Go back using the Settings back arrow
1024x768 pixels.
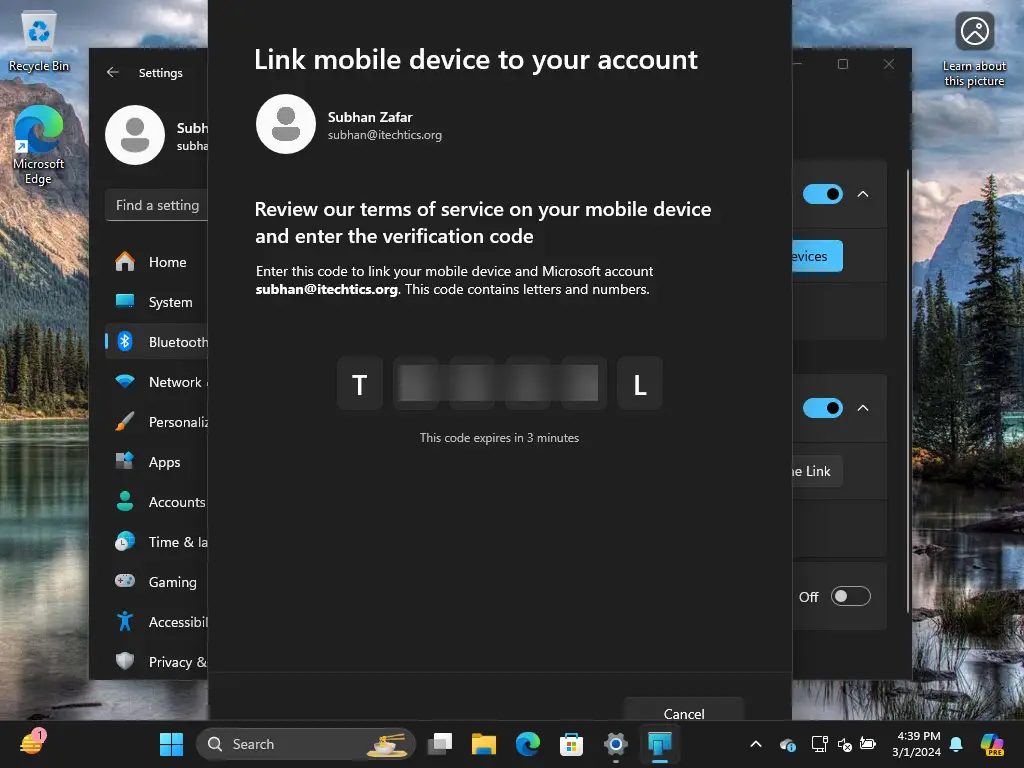tap(112, 72)
